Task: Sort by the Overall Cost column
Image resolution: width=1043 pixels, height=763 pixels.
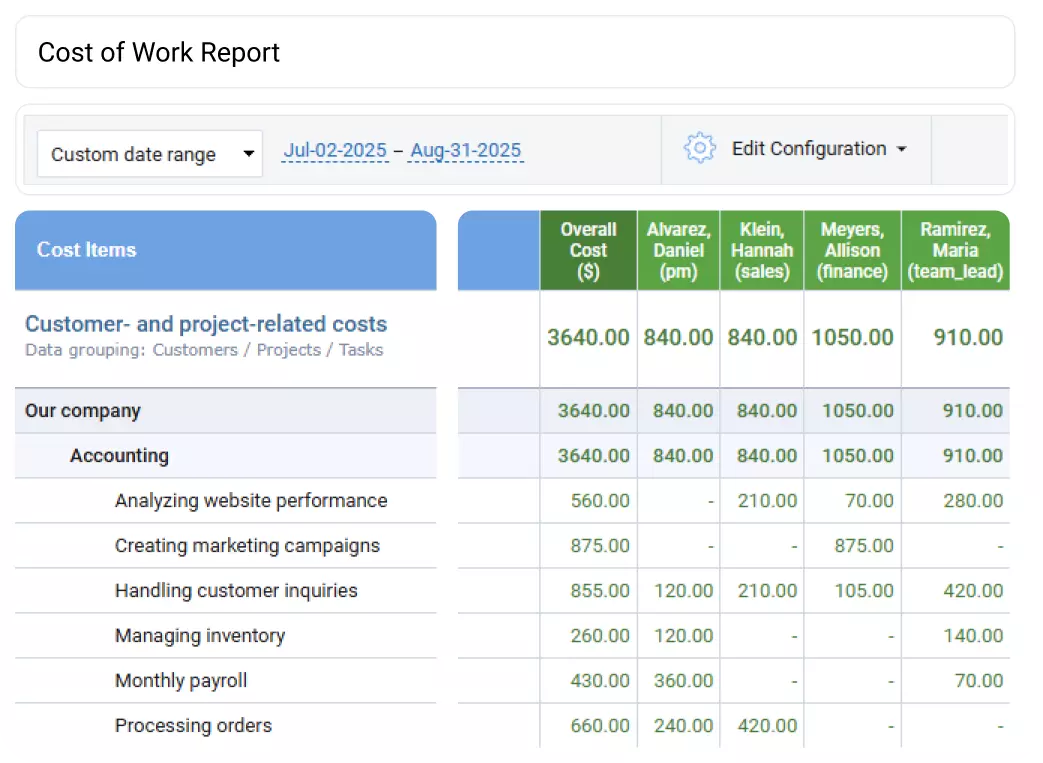Action: [588, 250]
